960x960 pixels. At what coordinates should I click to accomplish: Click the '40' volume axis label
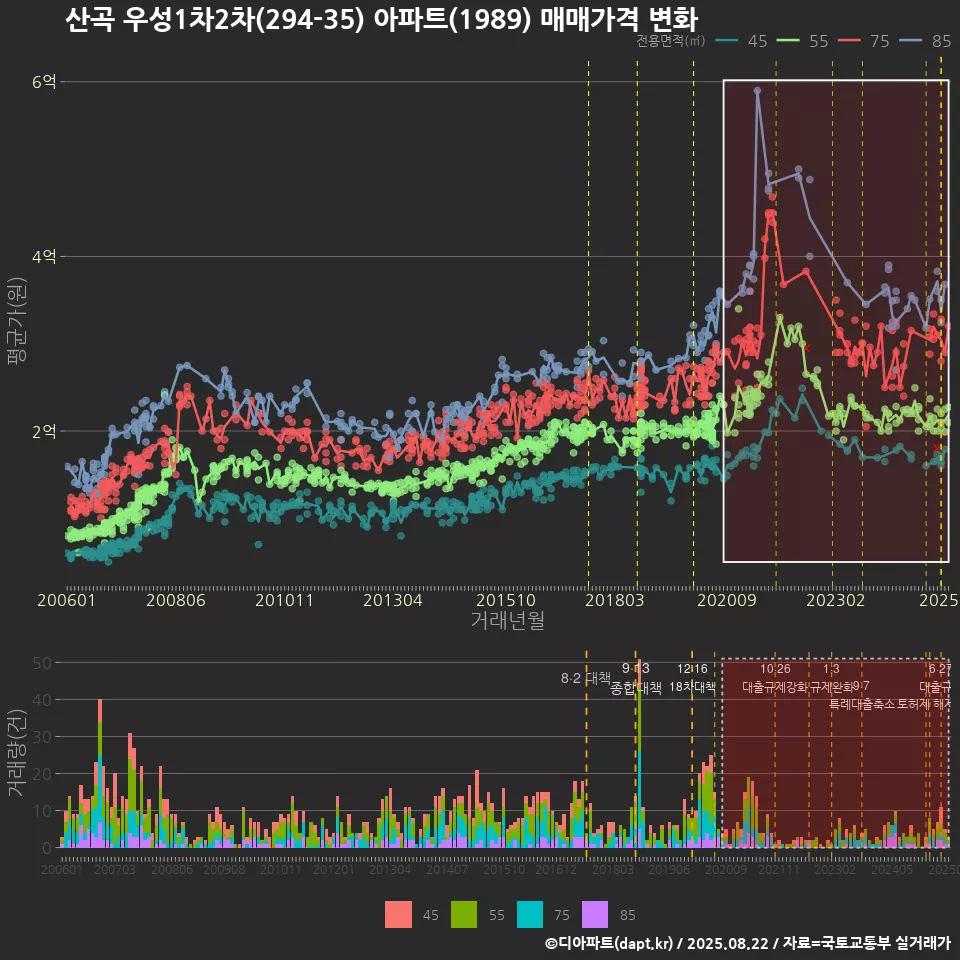pos(42,700)
